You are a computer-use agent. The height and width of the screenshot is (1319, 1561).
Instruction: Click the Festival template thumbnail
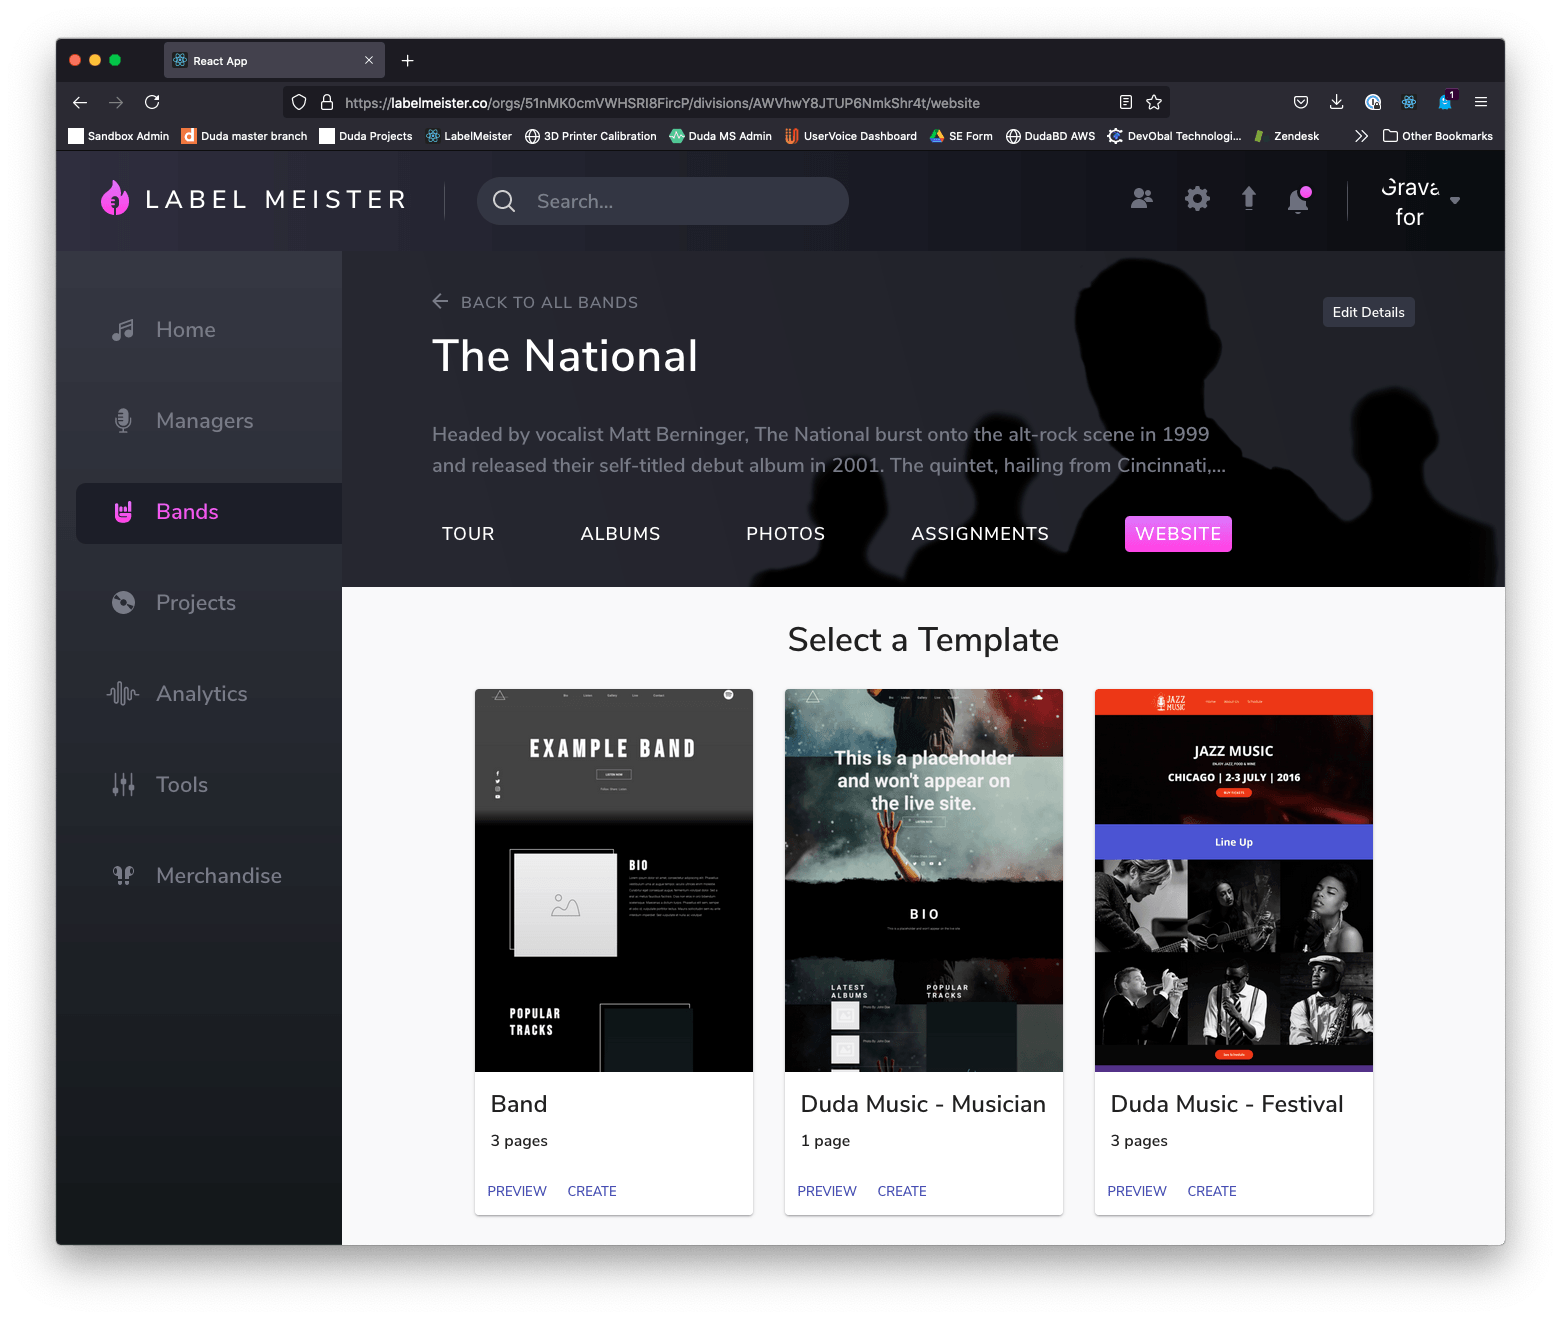coord(1234,880)
